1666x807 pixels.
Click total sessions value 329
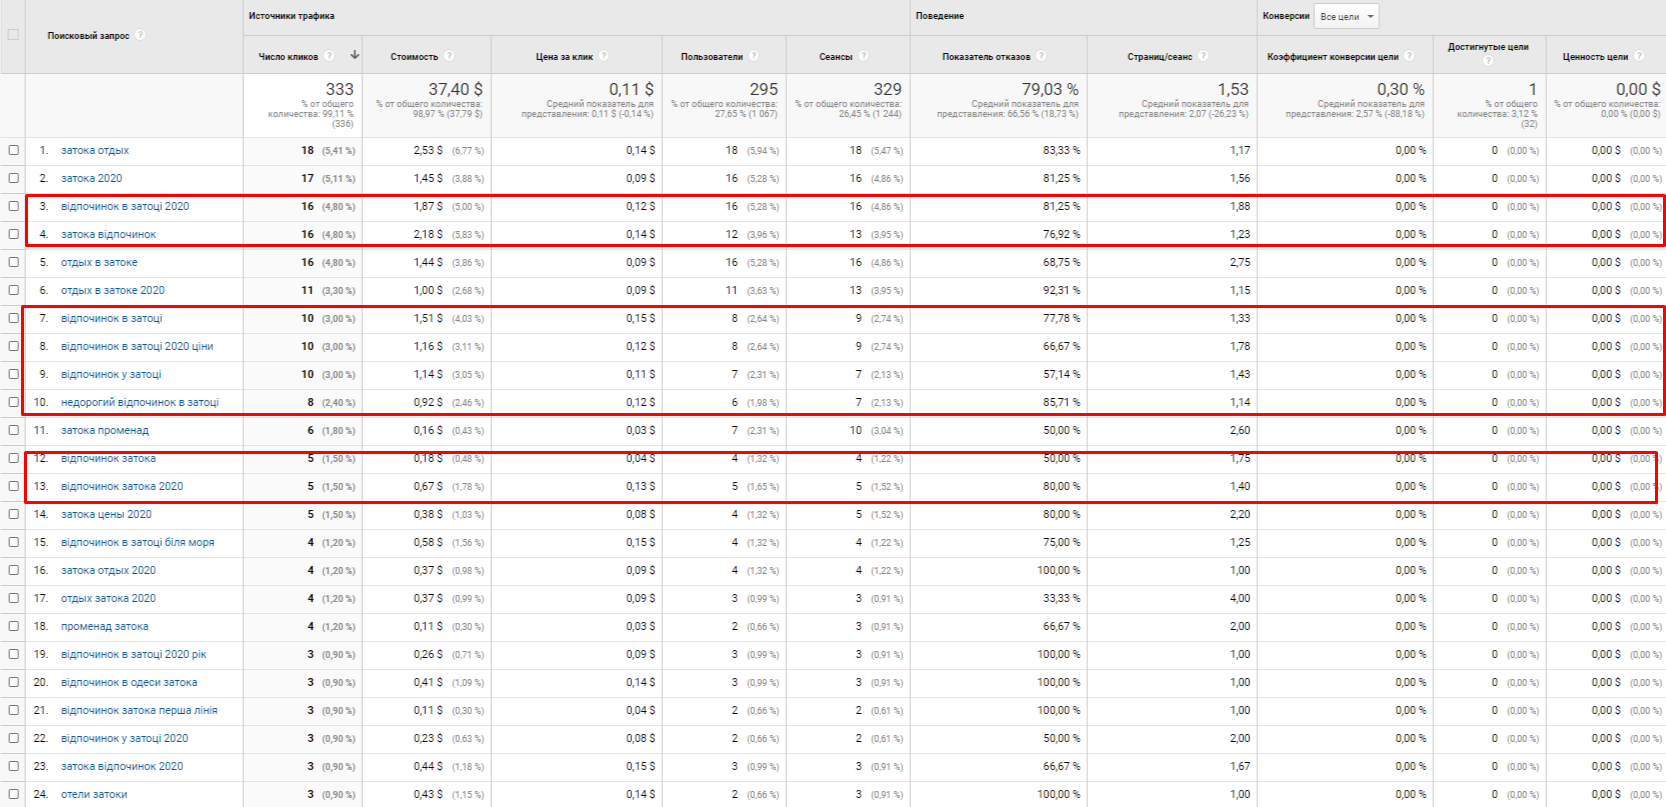click(887, 89)
